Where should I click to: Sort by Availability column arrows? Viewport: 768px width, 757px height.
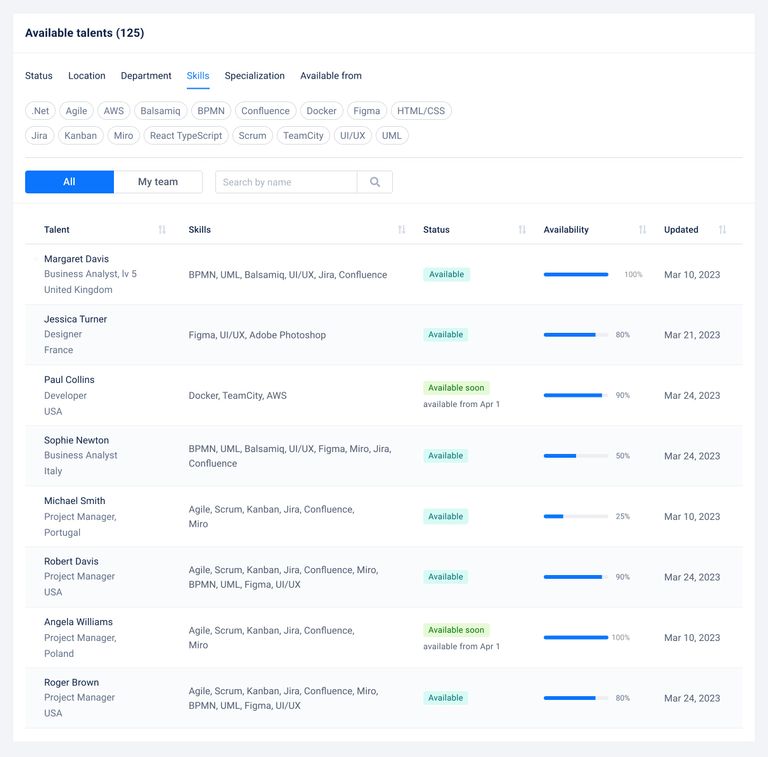point(642,230)
